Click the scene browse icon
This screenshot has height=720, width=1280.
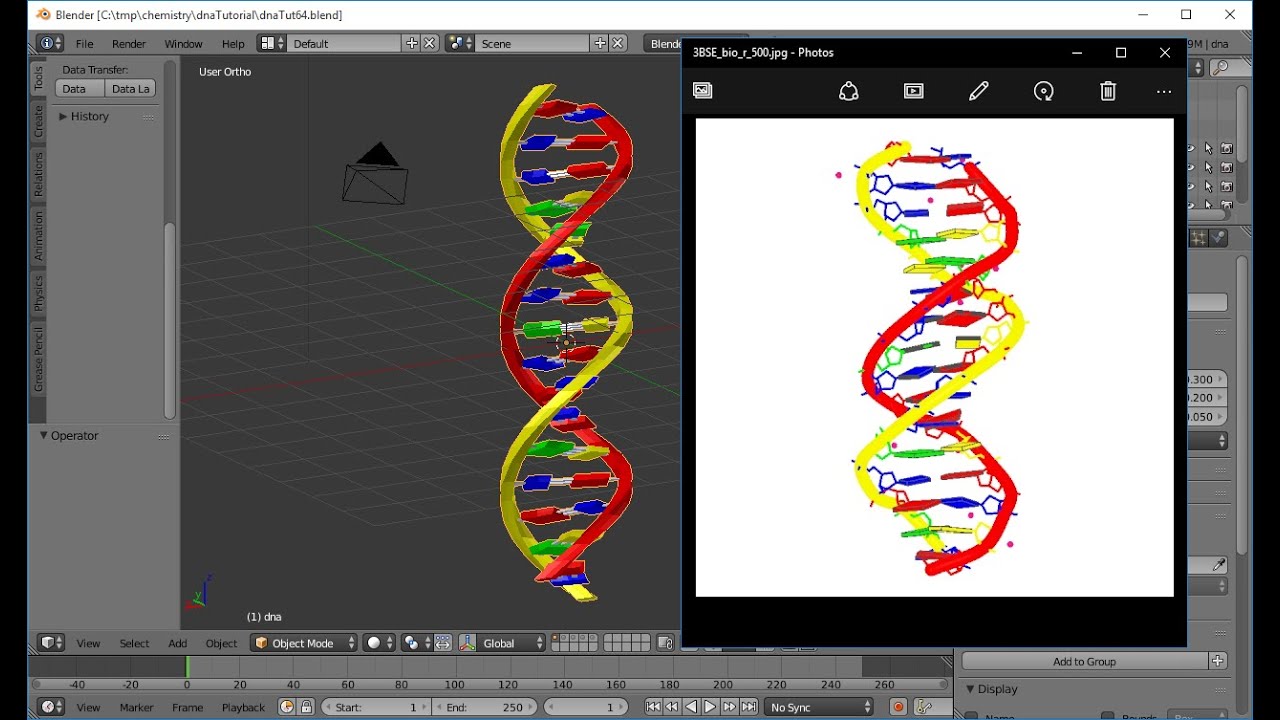460,44
